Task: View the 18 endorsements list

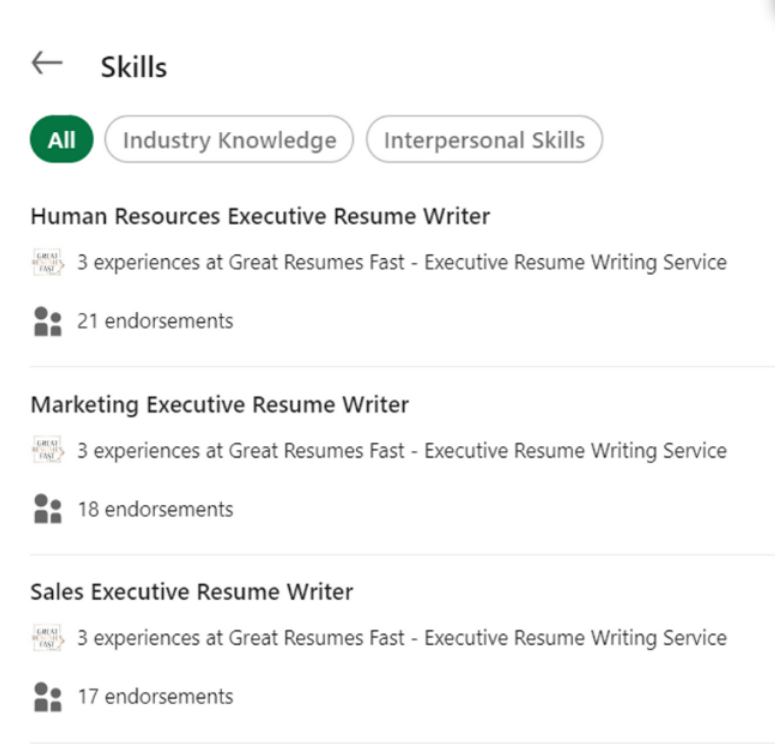Action: [155, 509]
